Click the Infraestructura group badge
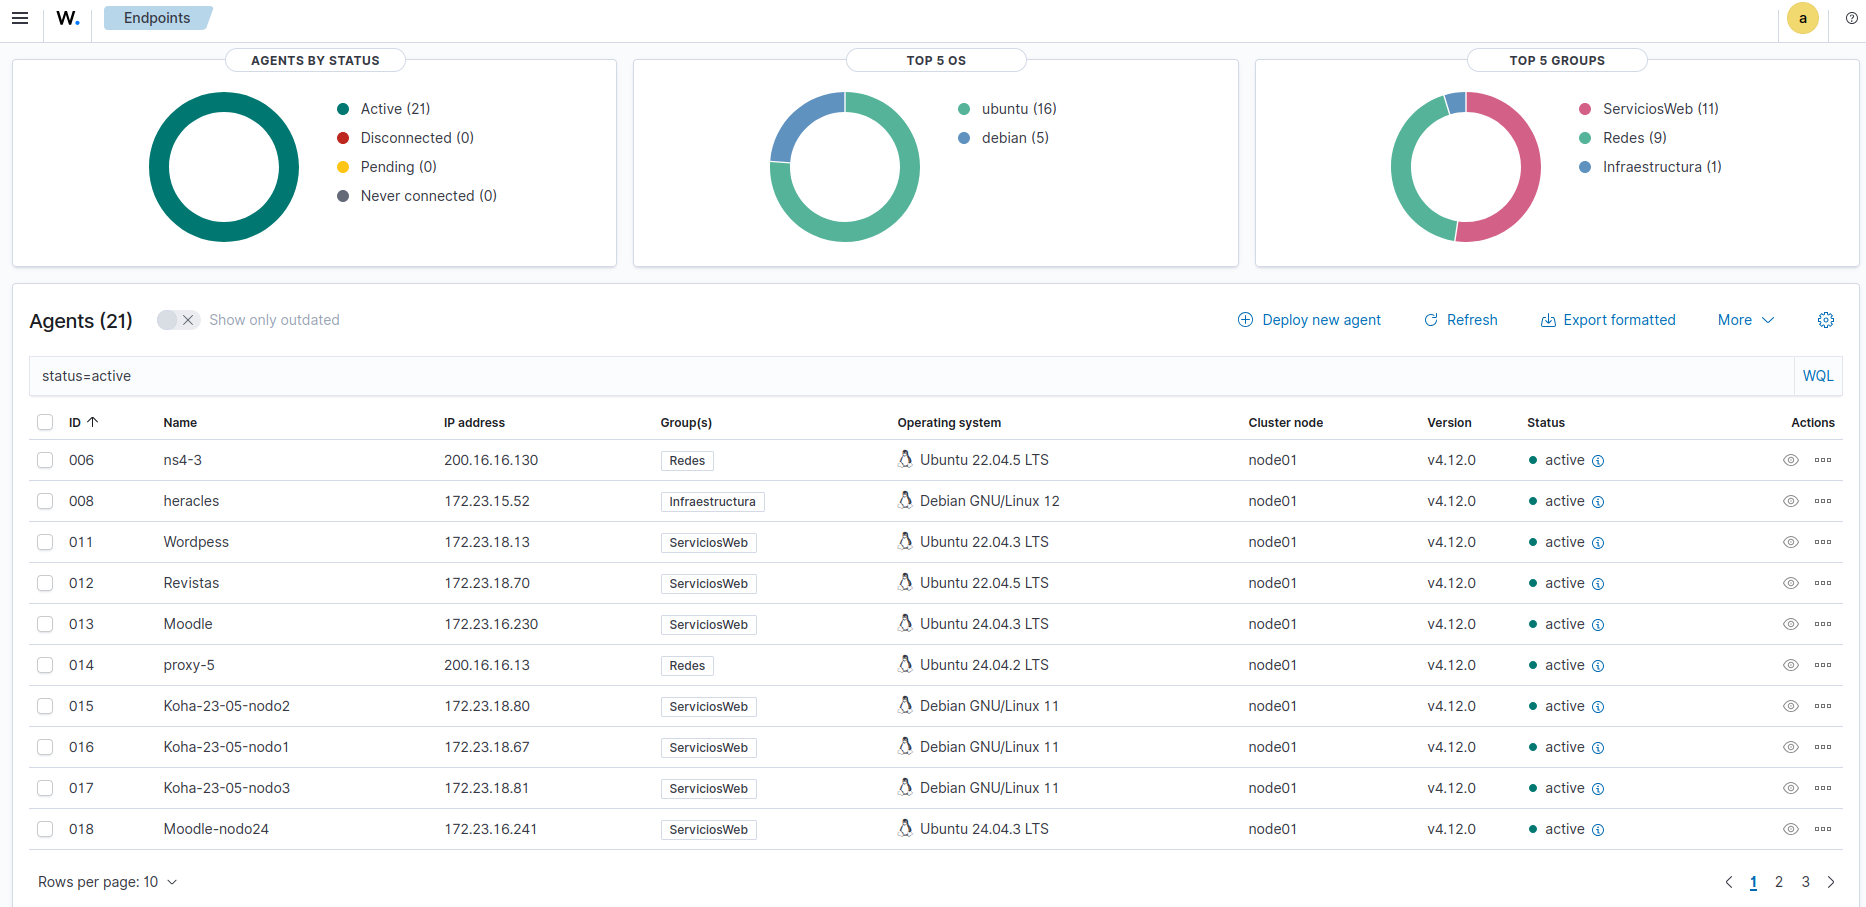The image size is (1866, 907). pos(712,502)
